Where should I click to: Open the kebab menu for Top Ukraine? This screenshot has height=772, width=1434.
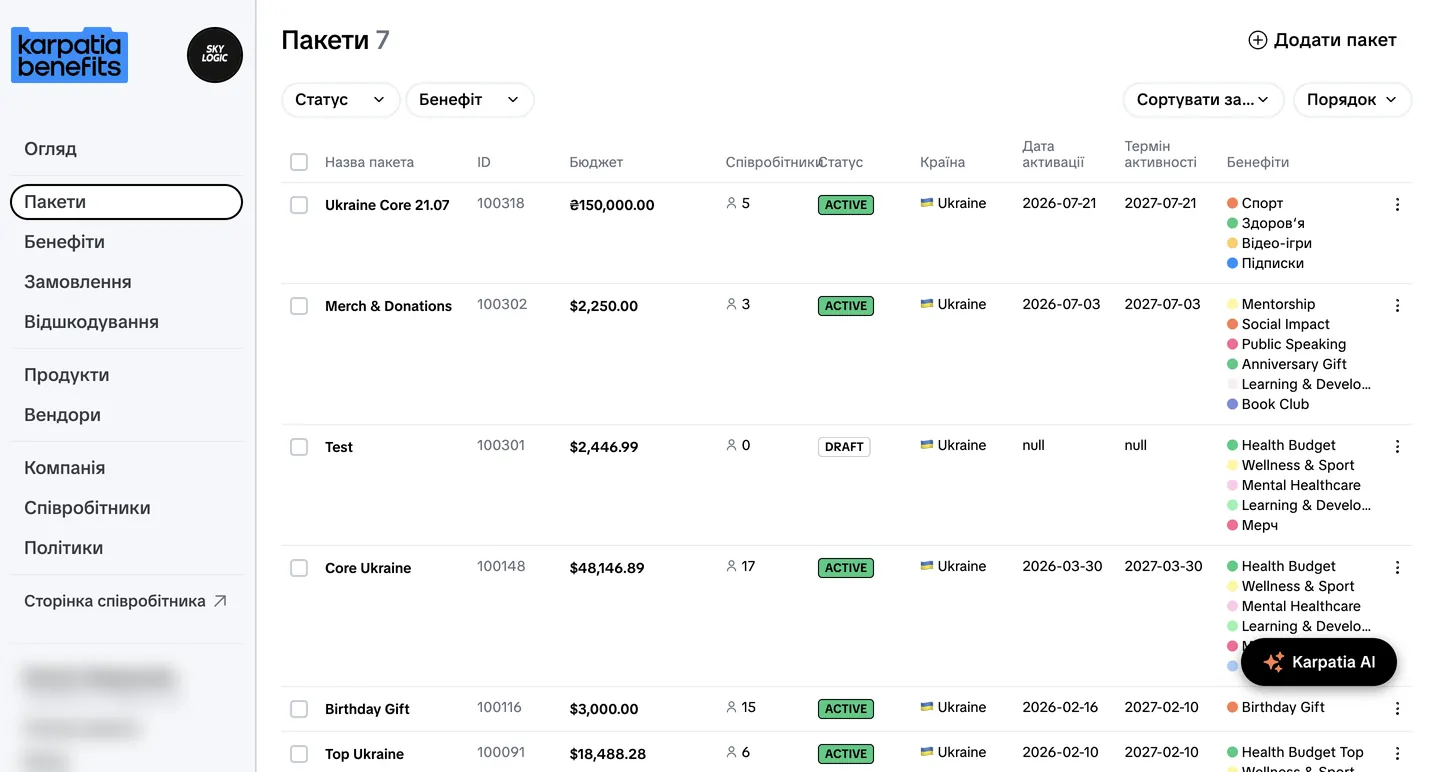point(1397,753)
